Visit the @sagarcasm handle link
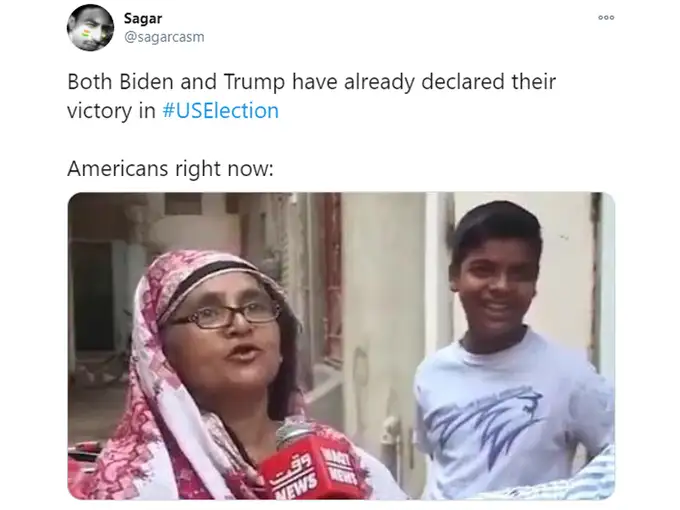This screenshot has height=510, width=680. [164, 37]
